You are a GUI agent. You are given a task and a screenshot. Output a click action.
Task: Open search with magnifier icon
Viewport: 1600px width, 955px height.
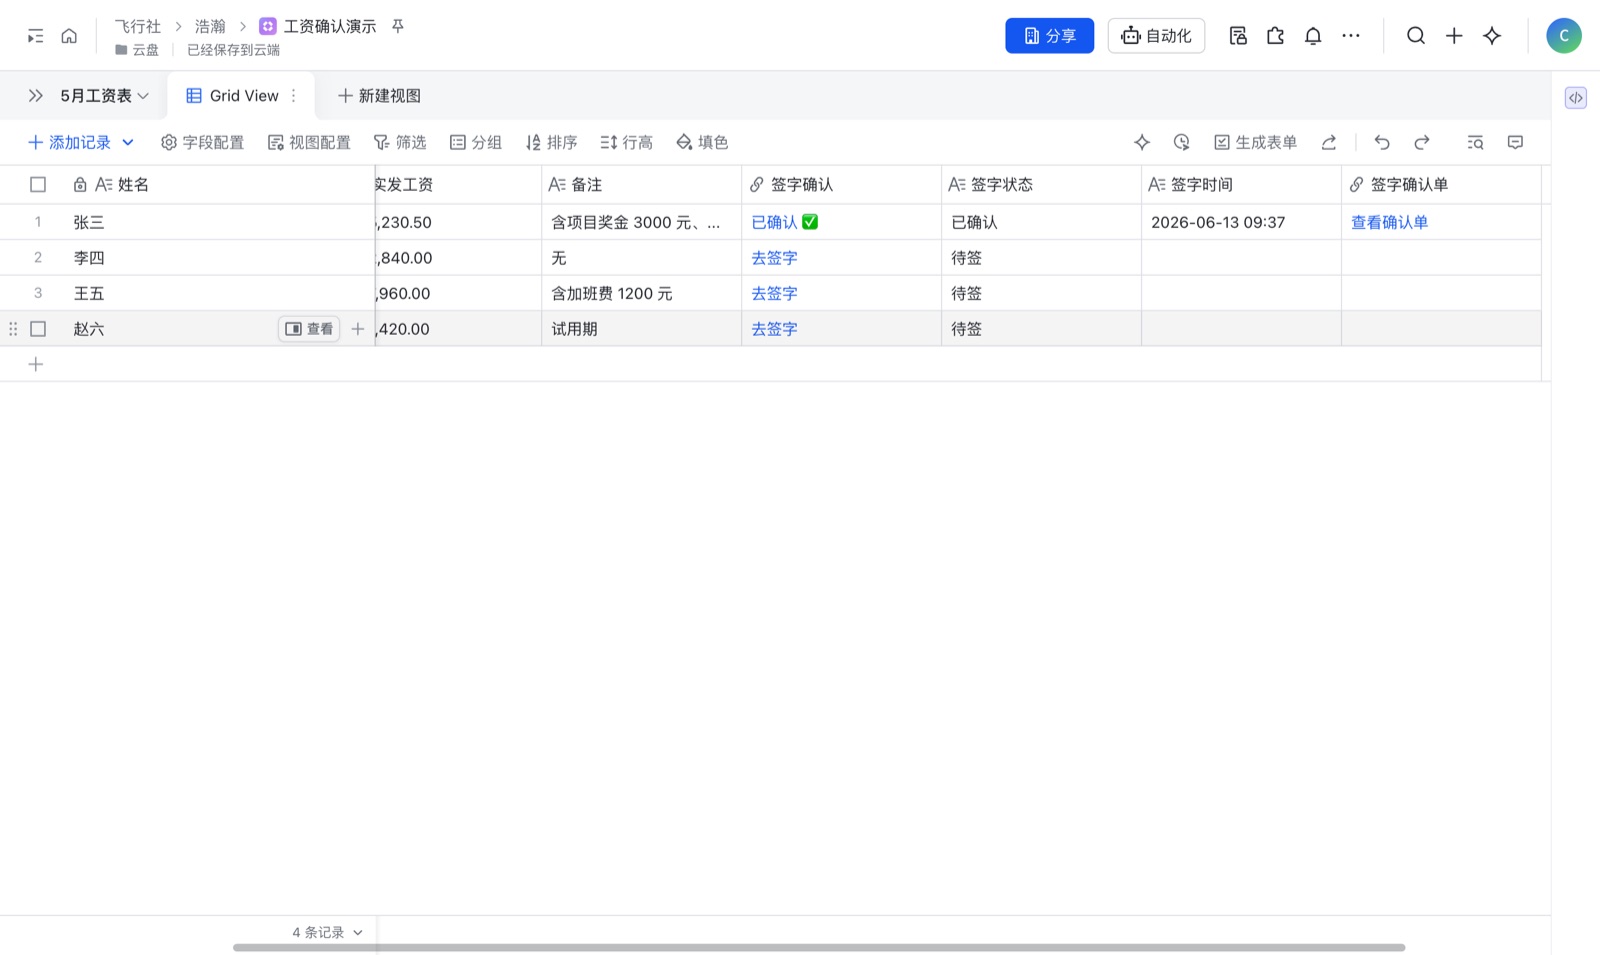pos(1416,36)
